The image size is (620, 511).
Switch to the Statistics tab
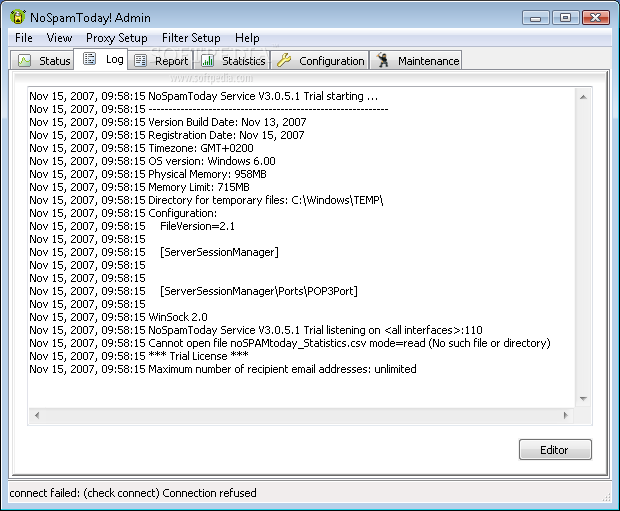click(231, 61)
